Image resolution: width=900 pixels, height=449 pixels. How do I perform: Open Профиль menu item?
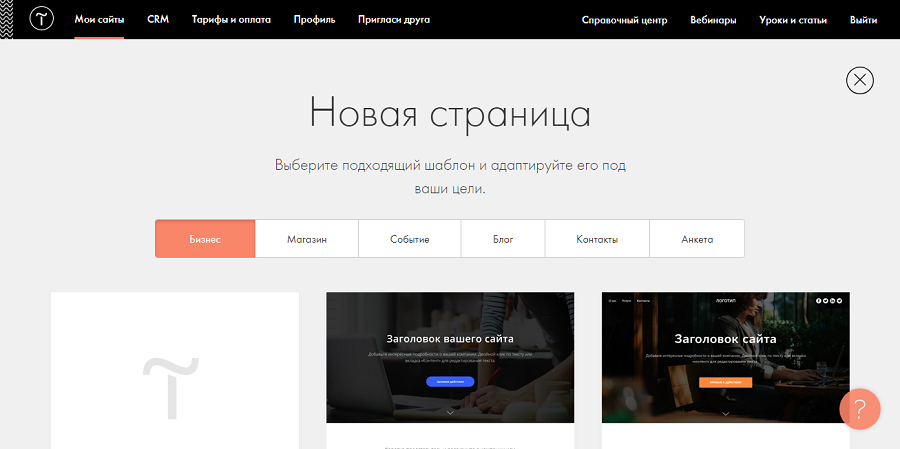(315, 20)
